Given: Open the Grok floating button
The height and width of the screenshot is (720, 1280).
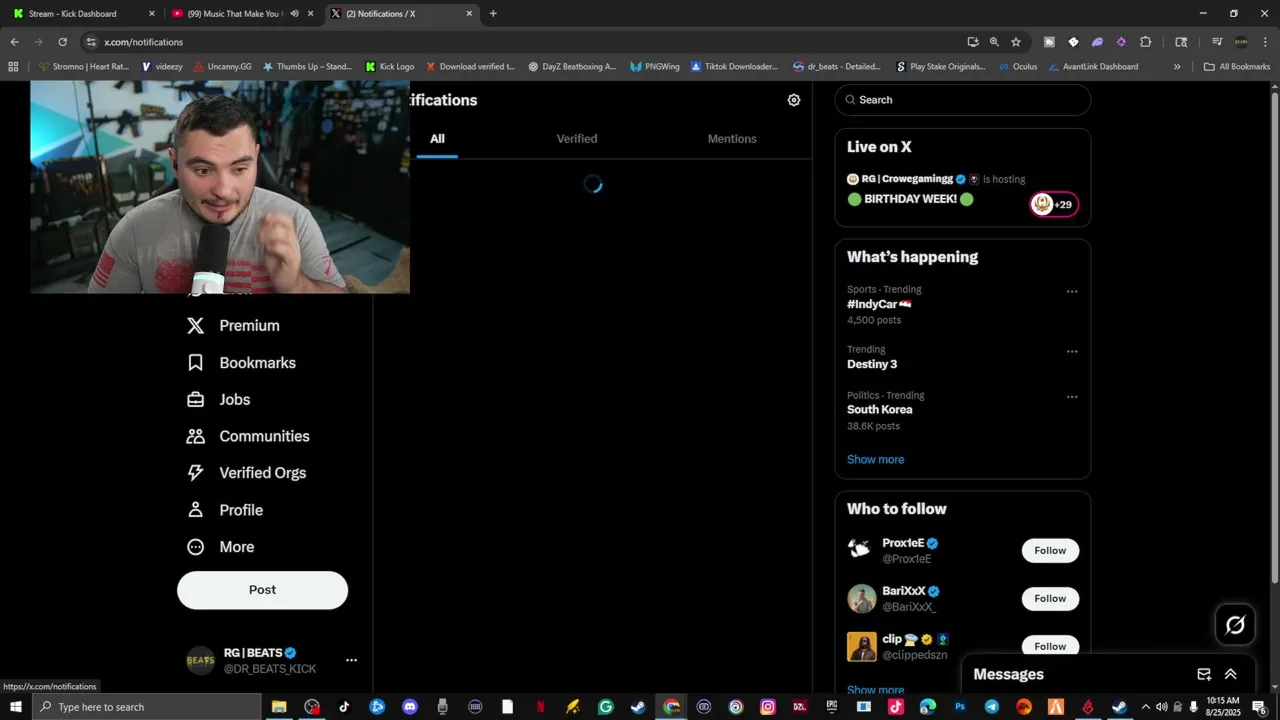Looking at the screenshot, I should pyautogui.click(x=1235, y=625).
